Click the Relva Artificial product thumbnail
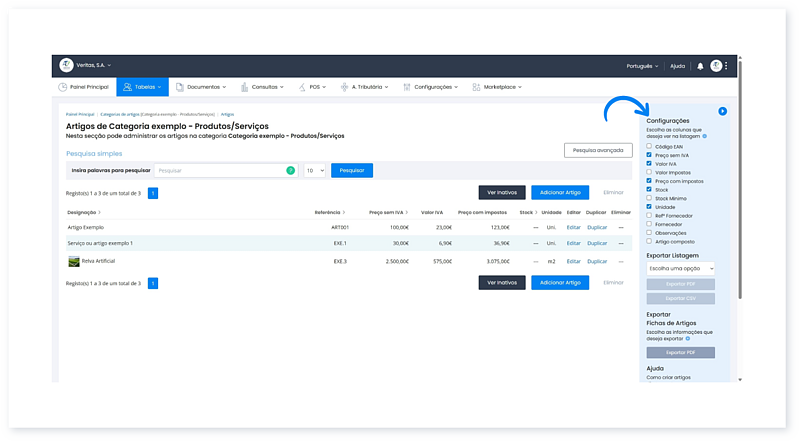 [74, 261]
